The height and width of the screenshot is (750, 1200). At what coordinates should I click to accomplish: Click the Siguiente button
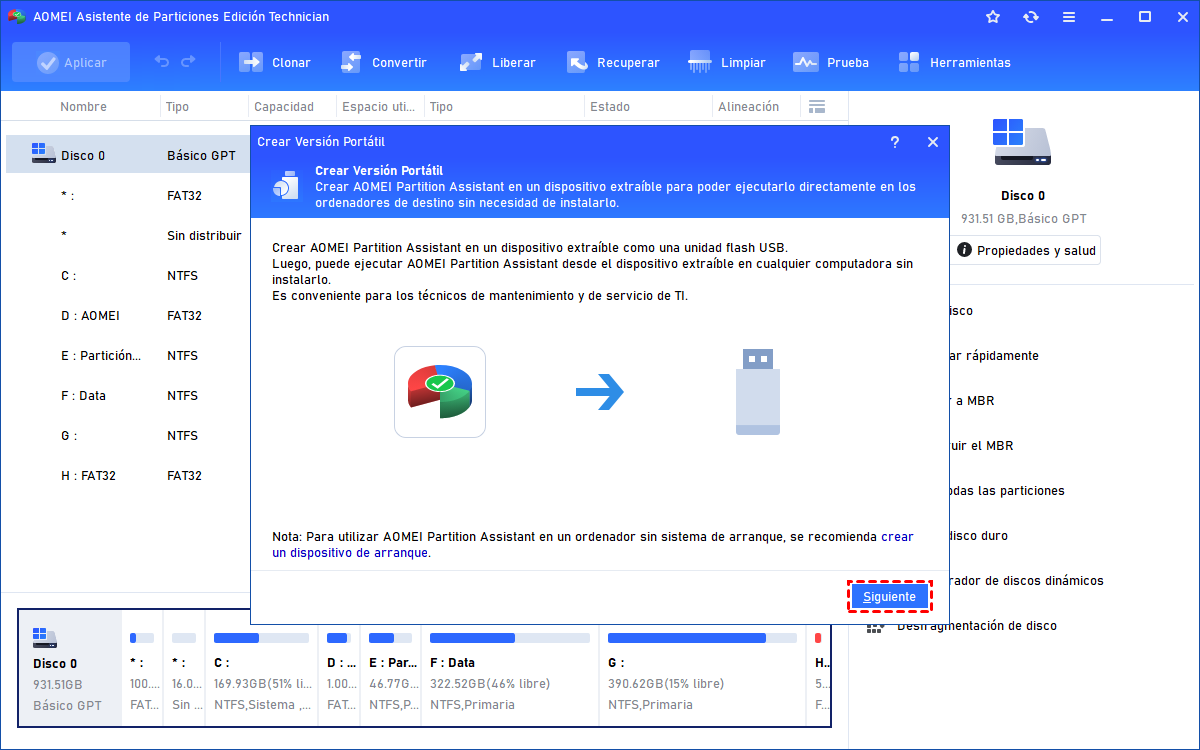click(x=890, y=596)
